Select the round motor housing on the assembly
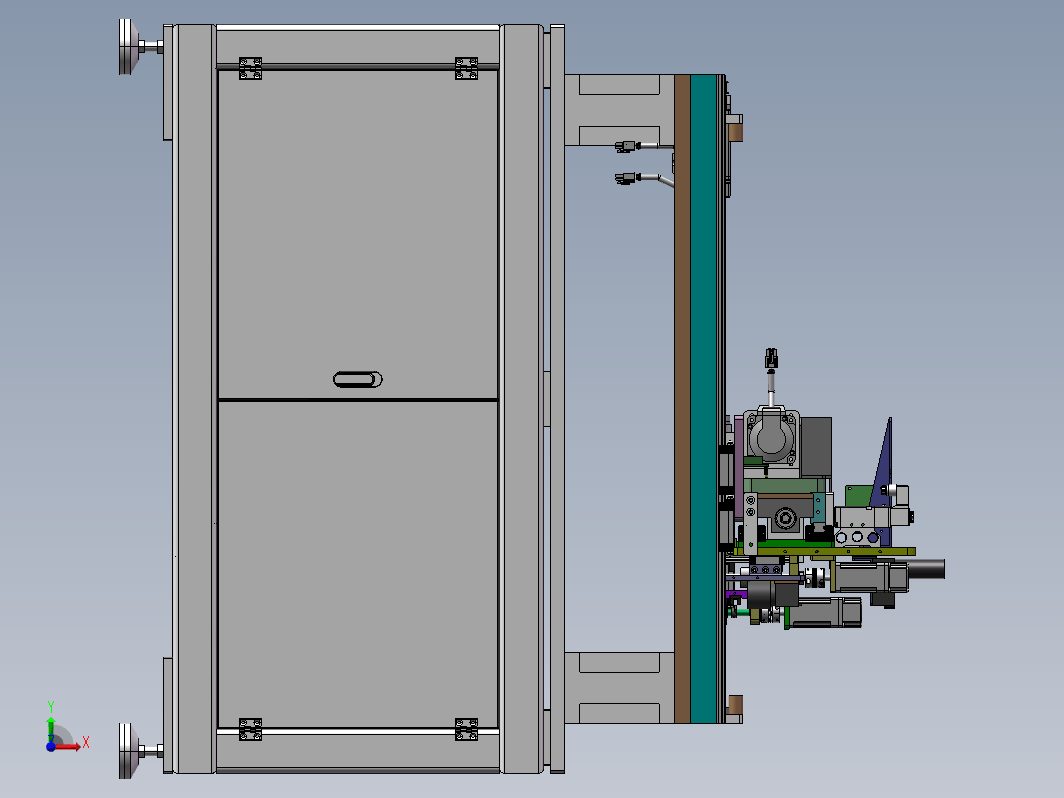1064x798 pixels. tap(772, 436)
